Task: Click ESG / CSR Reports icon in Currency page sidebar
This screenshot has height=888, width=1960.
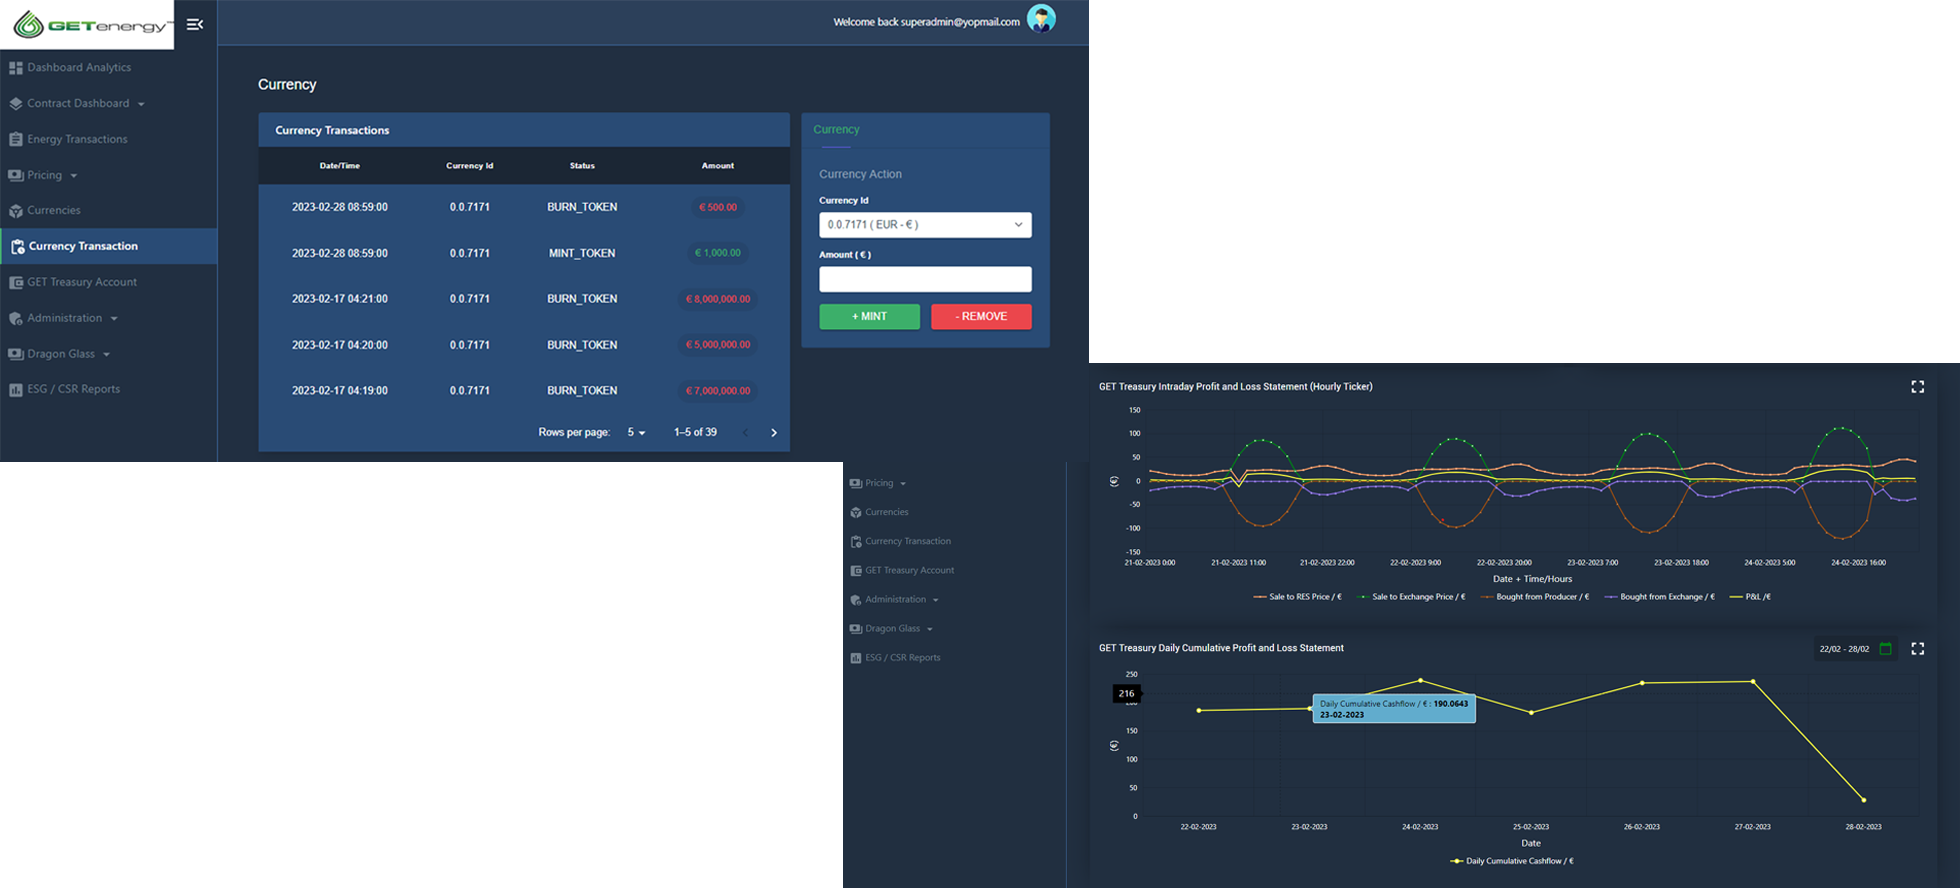Action: tap(16, 390)
